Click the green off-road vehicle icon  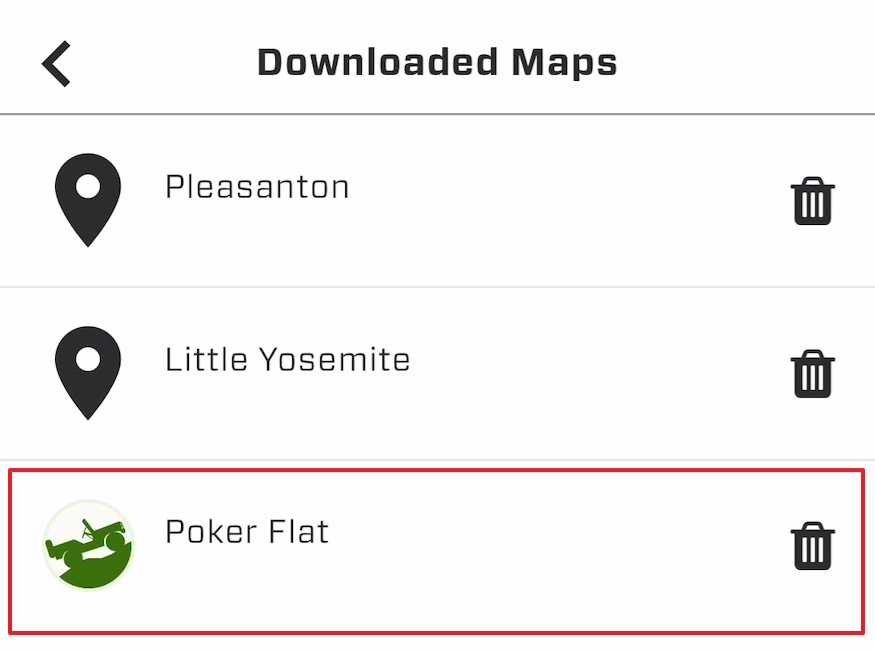(x=88, y=546)
